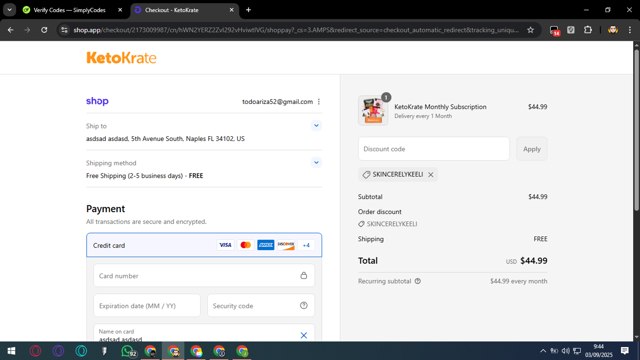The width and height of the screenshot is (640, 360).
Task: Open the red Opera taskbar icon
Action: [x=36, y=351]
